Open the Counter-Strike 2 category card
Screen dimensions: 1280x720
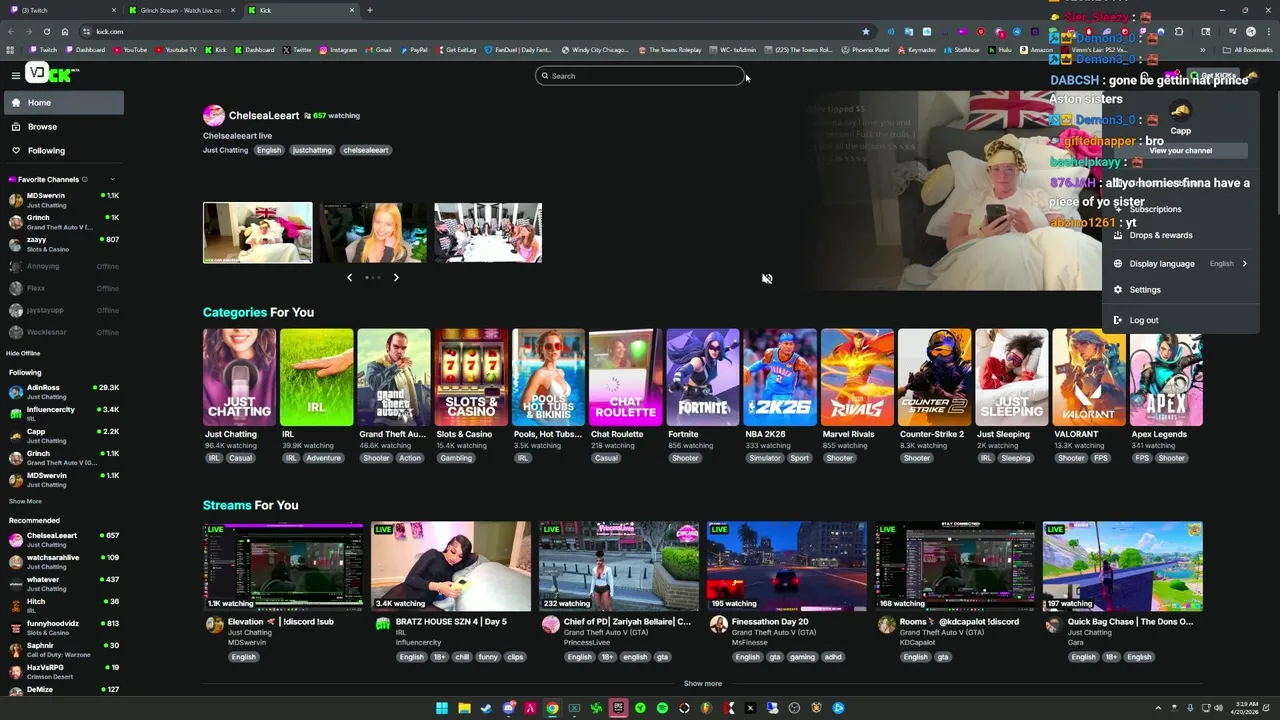pyautogui.click(x=934, y=377)
